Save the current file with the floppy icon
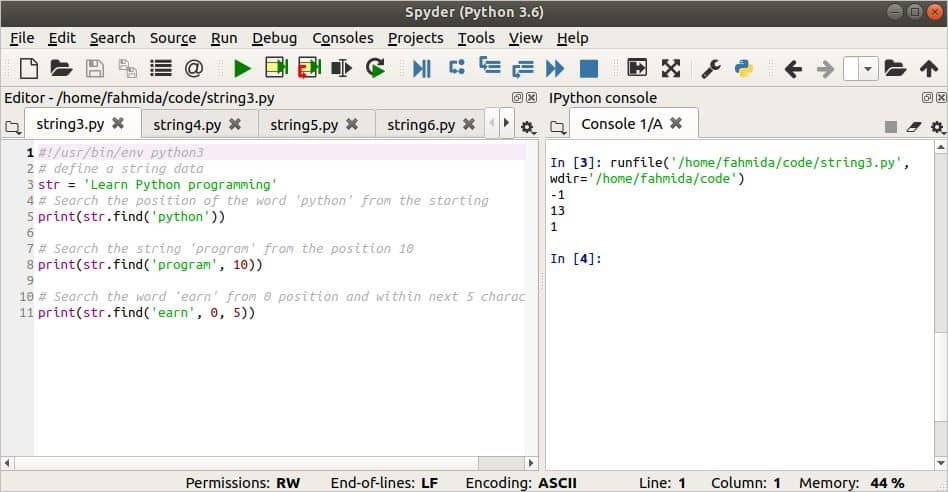The width and height of the screenshot is (948, 492). coord(94,68)
